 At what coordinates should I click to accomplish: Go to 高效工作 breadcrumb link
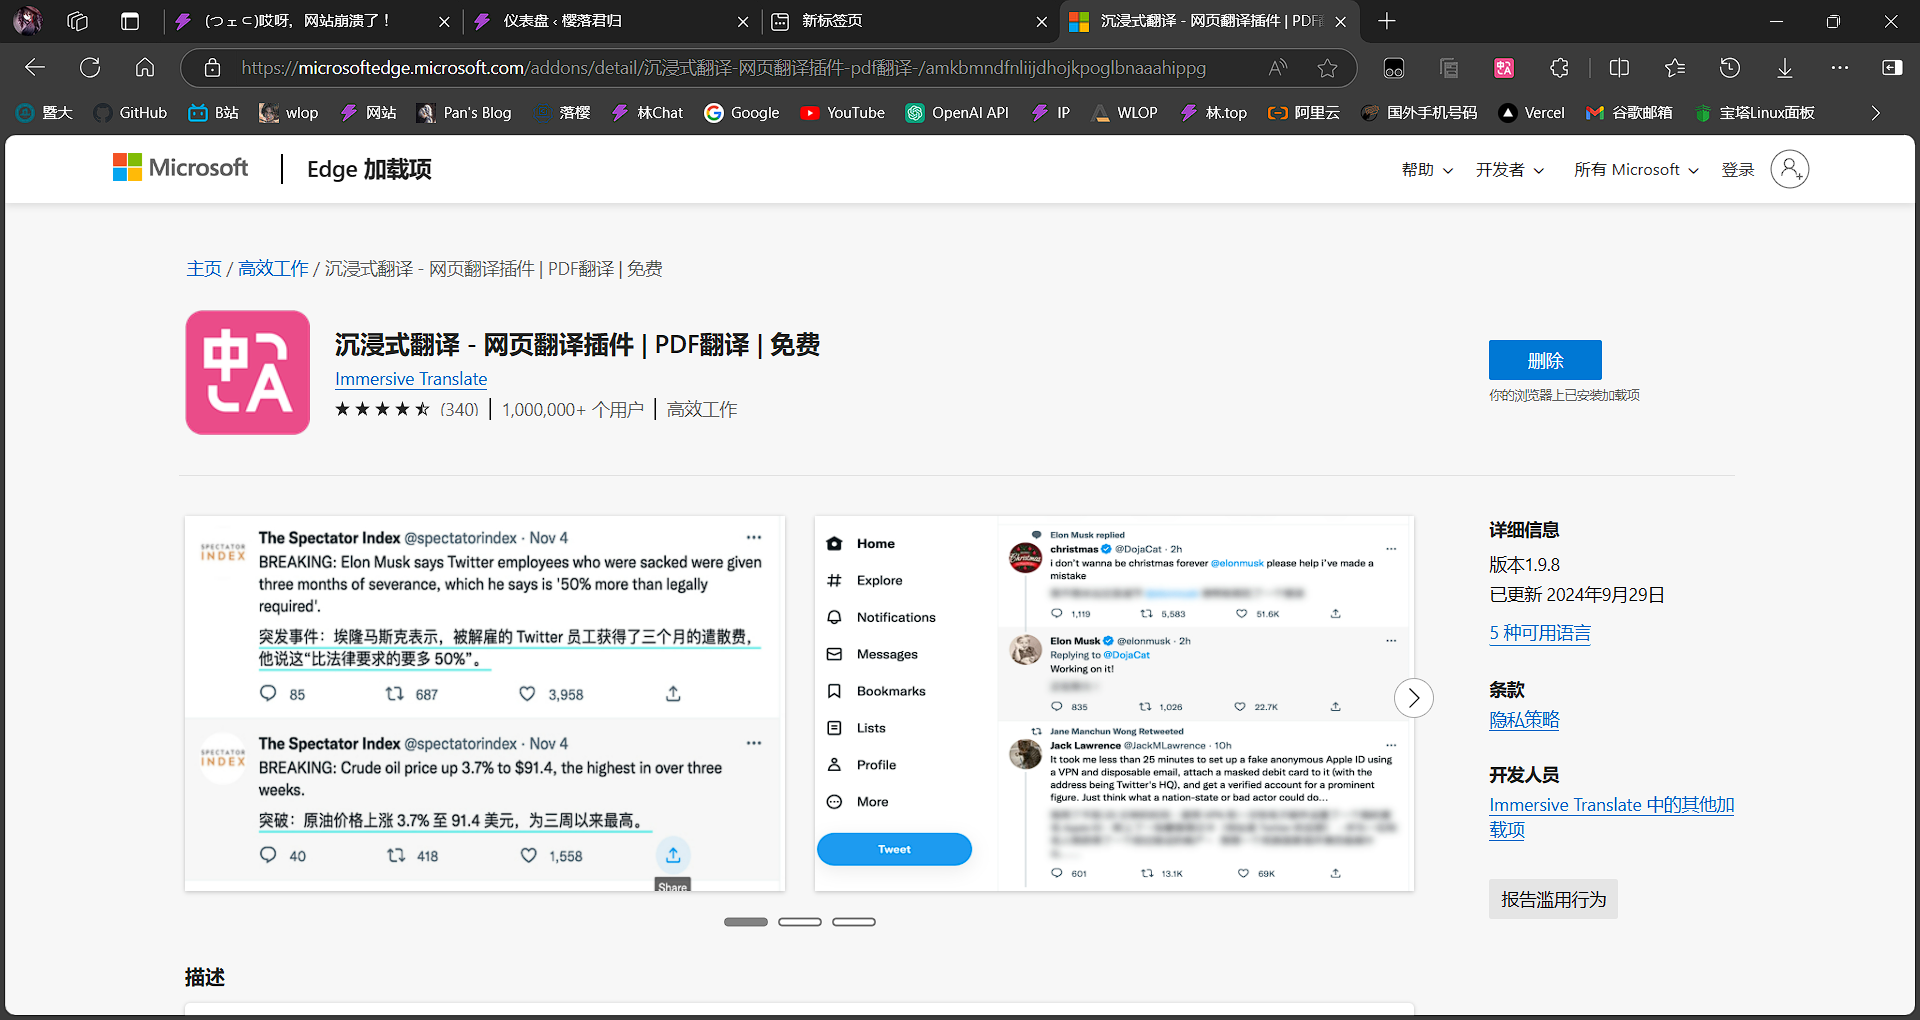tap(273, 269)
